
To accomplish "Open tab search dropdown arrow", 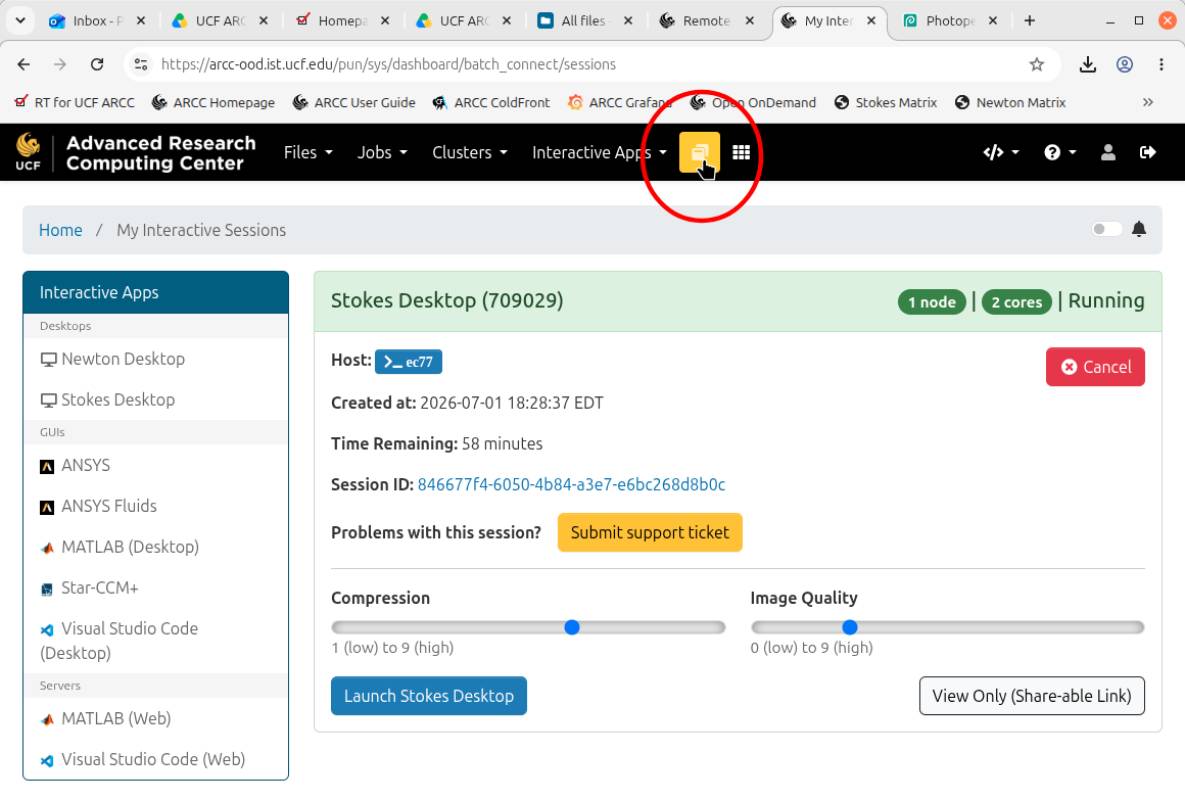I will tap(20, 20).
